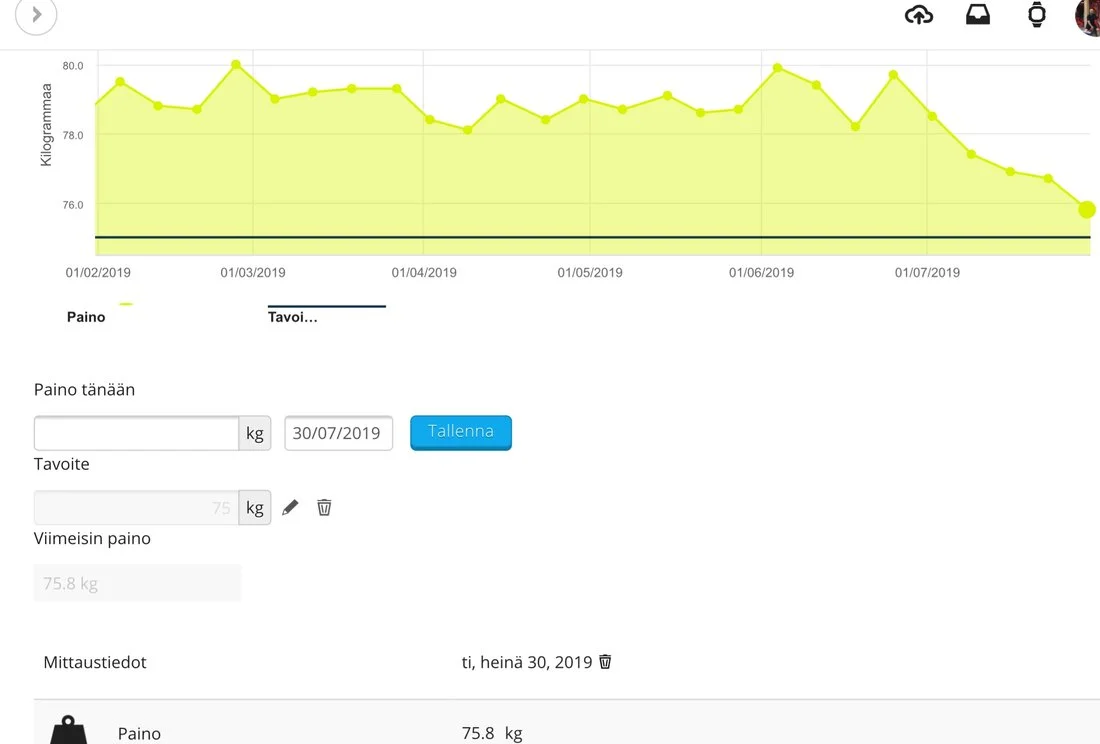Toggle the Paino series in the chart legend
This screenshot has height=744, width=1100.
[x=86, y=316]
